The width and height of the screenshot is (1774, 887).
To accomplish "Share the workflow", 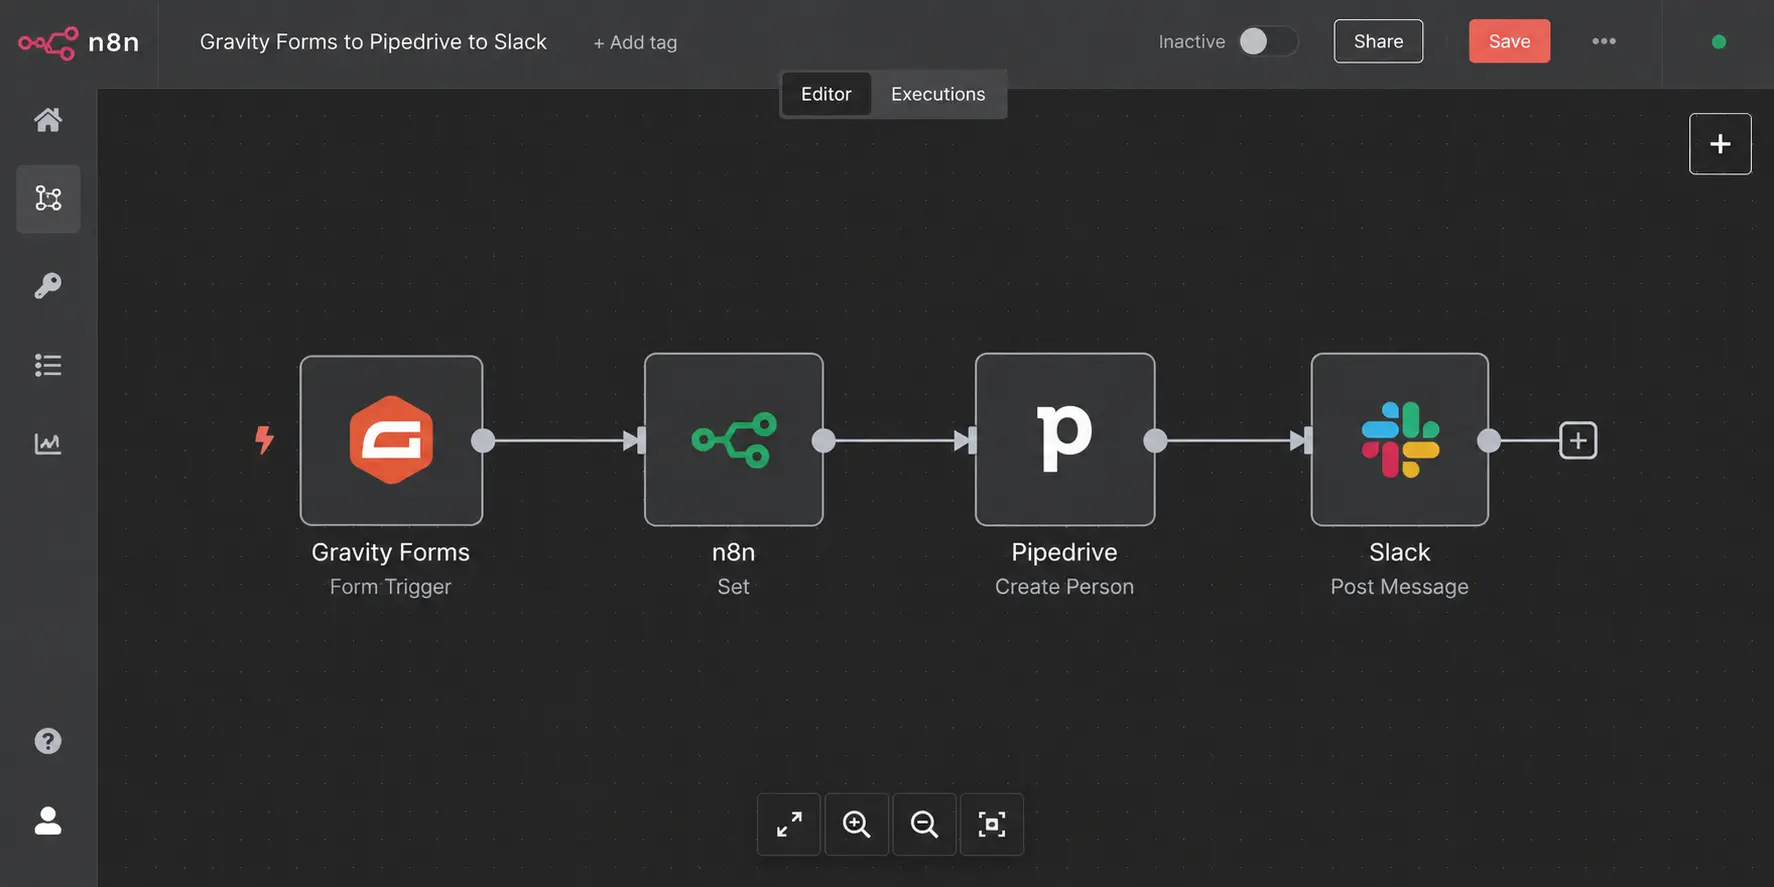I will pos(1378,41).
